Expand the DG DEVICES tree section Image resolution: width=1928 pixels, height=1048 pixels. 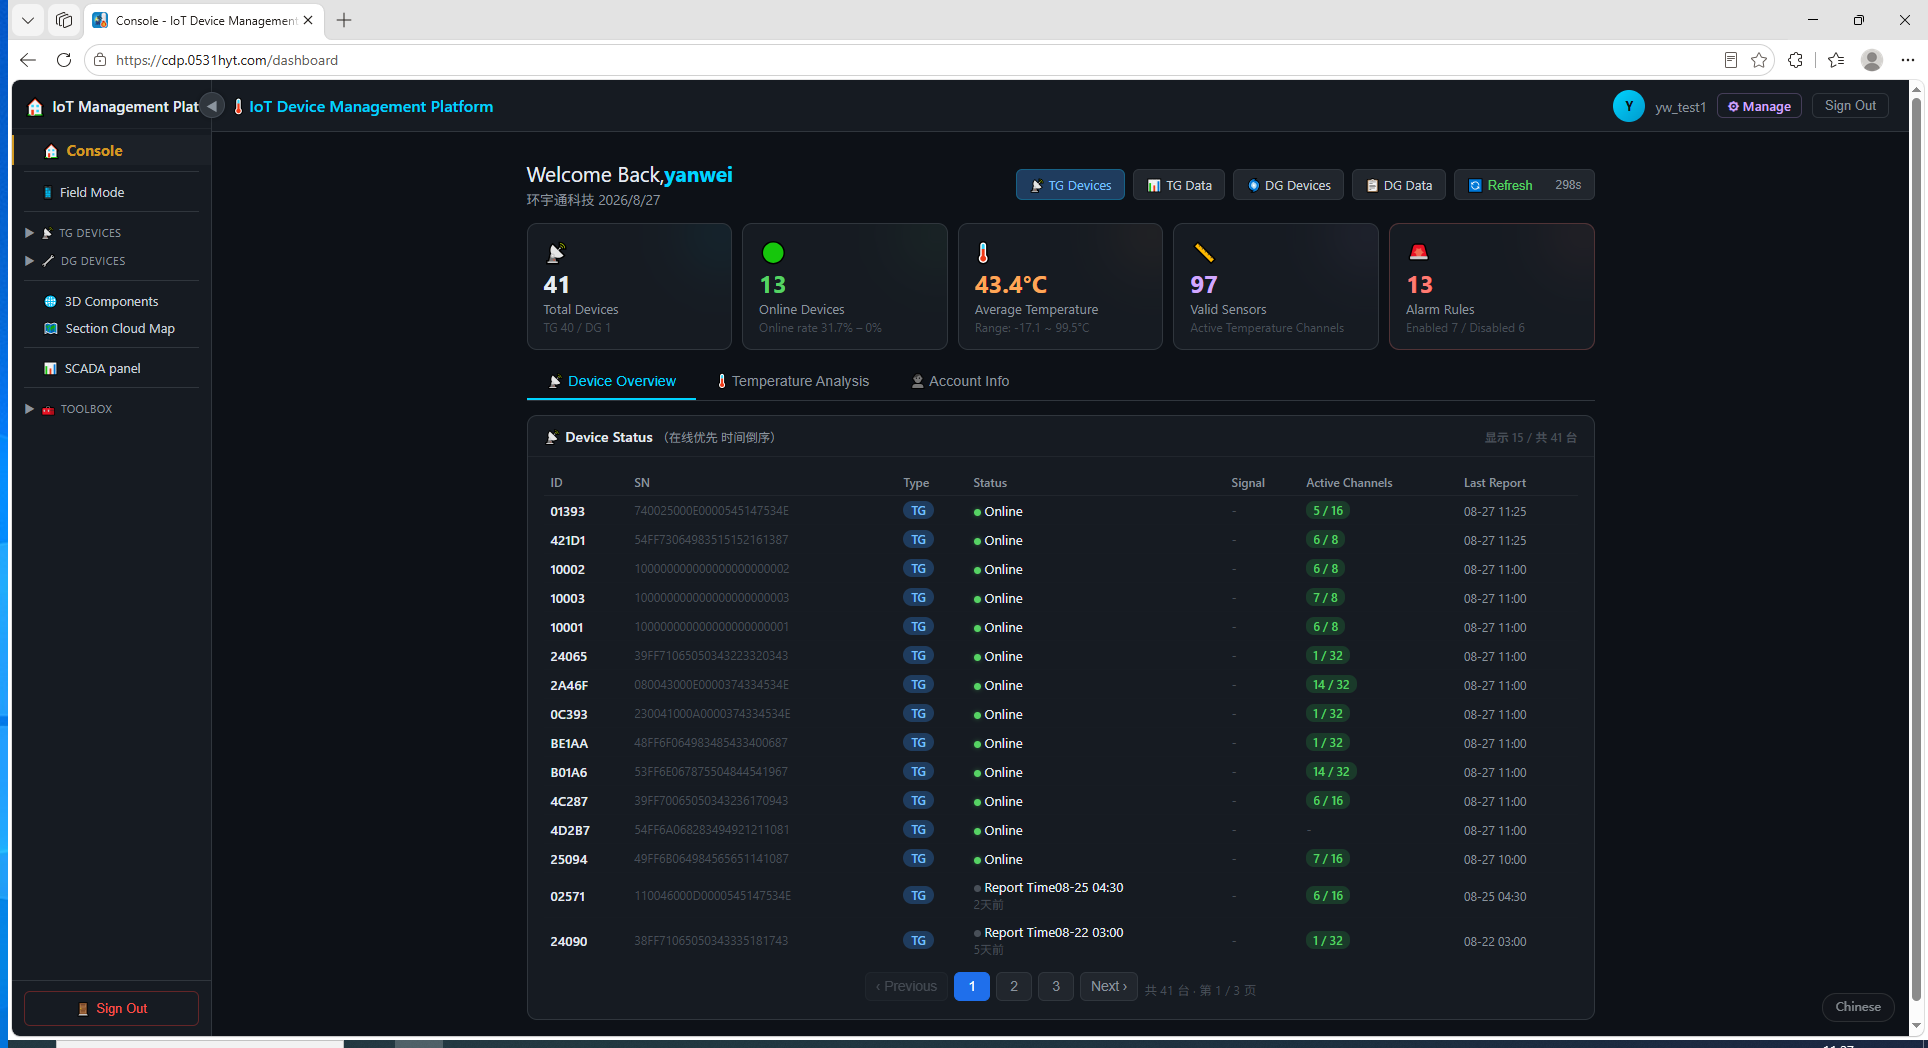click(30, 261)
